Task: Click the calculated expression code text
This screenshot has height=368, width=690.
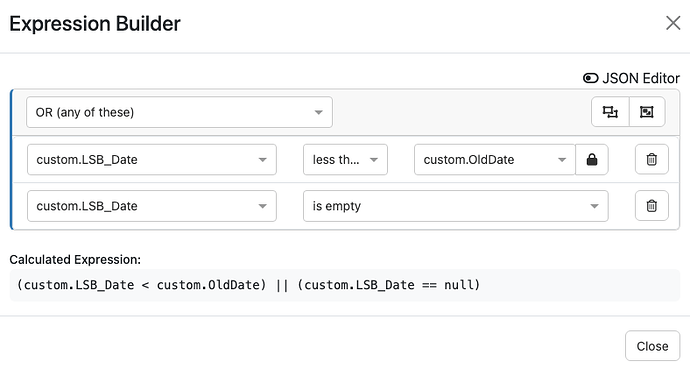Action: tap(248, 285)
